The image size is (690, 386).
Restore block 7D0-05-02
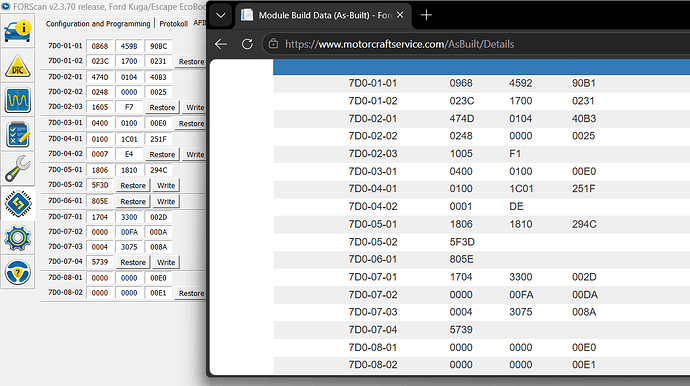point(133,185)
